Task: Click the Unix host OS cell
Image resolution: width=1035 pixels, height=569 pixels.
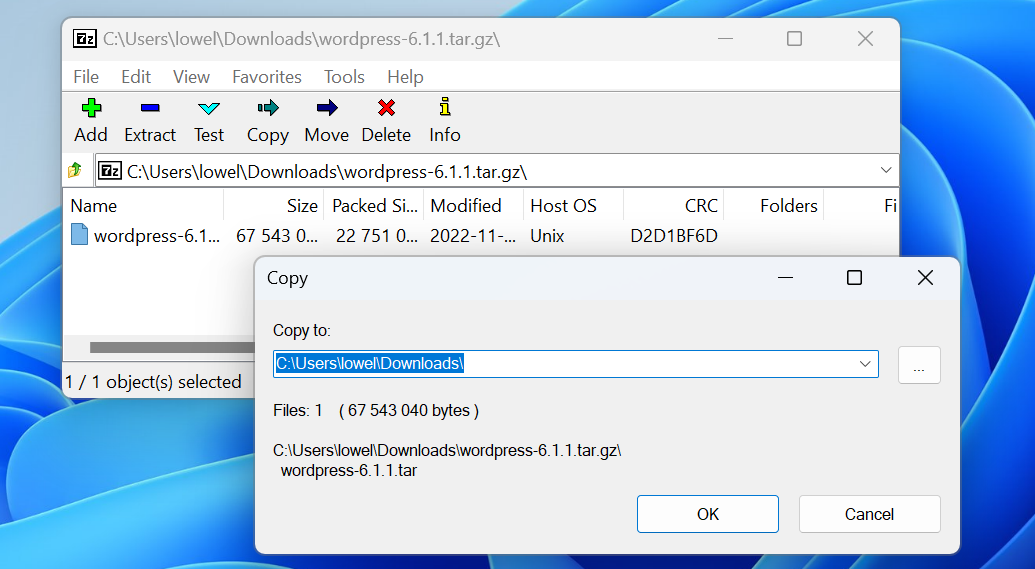Action: pos(547,236)
